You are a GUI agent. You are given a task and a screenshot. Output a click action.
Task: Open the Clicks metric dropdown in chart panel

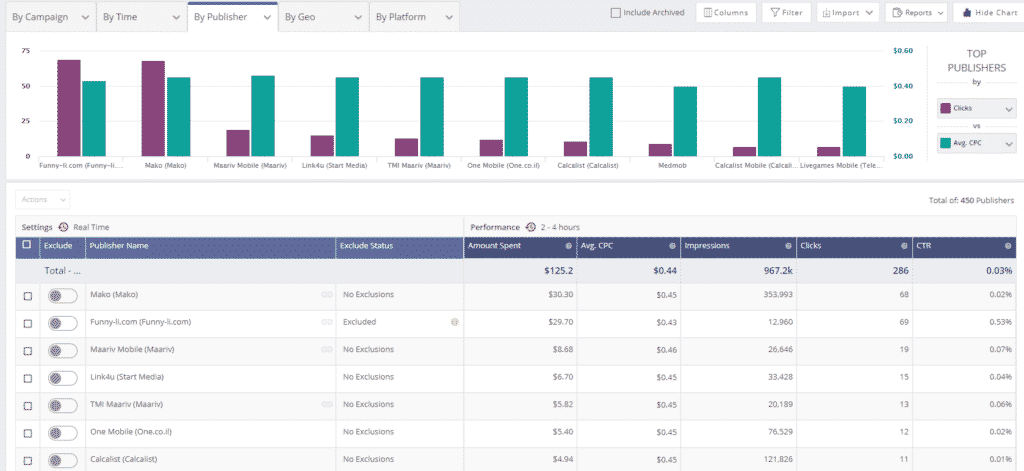click(x=977, y=108)
